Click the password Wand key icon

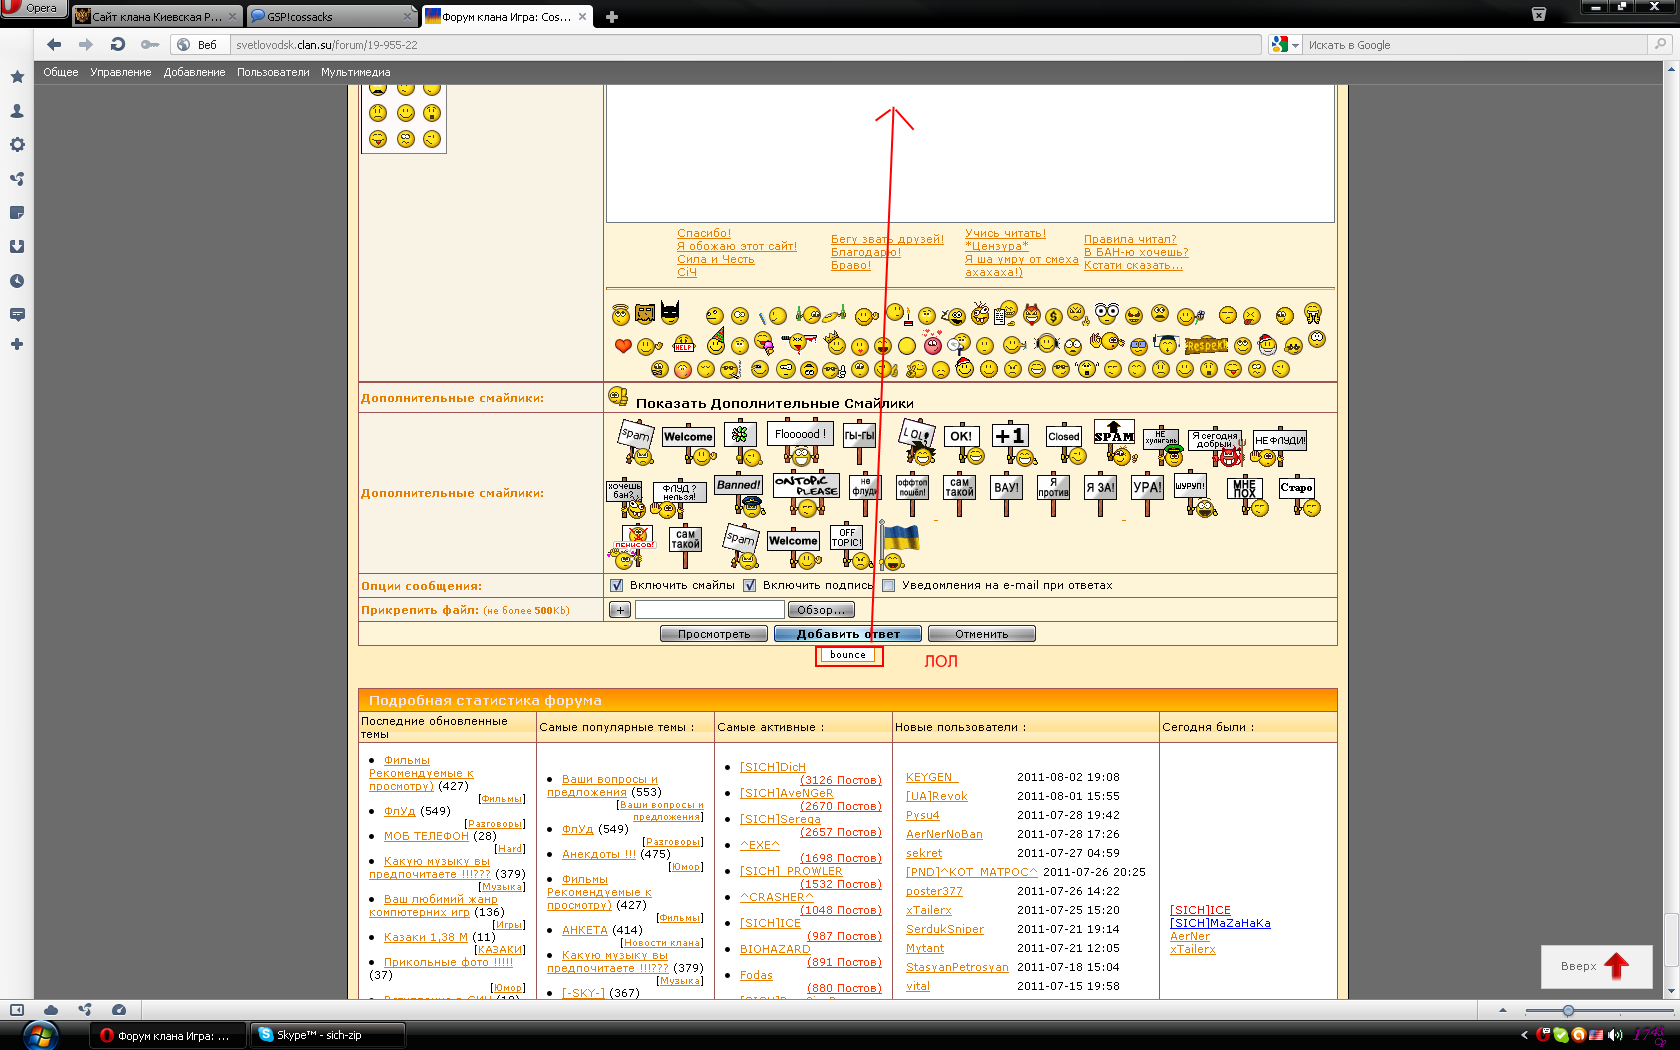[150, 44]
